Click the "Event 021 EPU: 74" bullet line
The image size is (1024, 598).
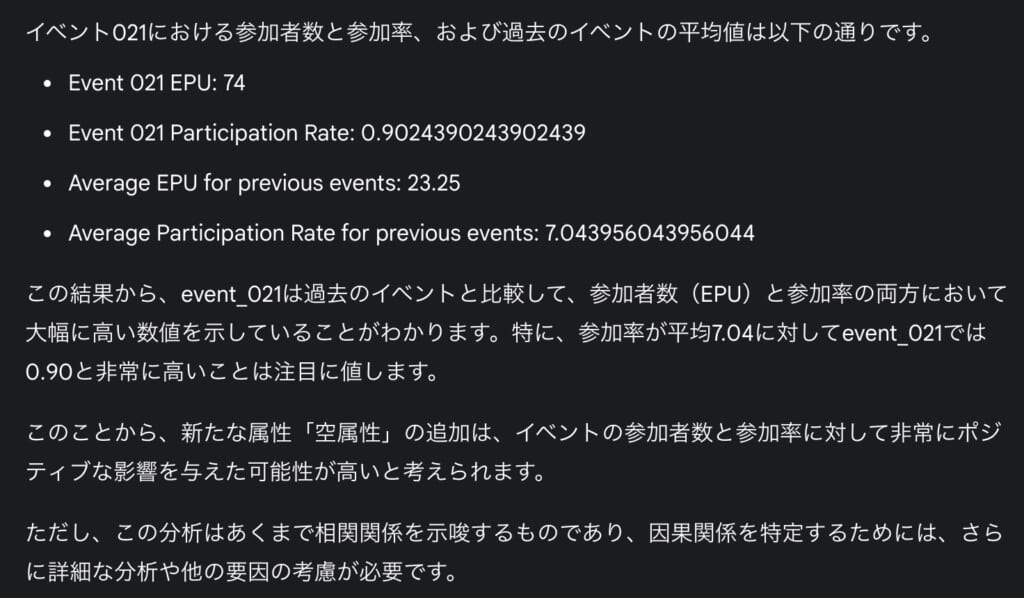pos(156,83)
